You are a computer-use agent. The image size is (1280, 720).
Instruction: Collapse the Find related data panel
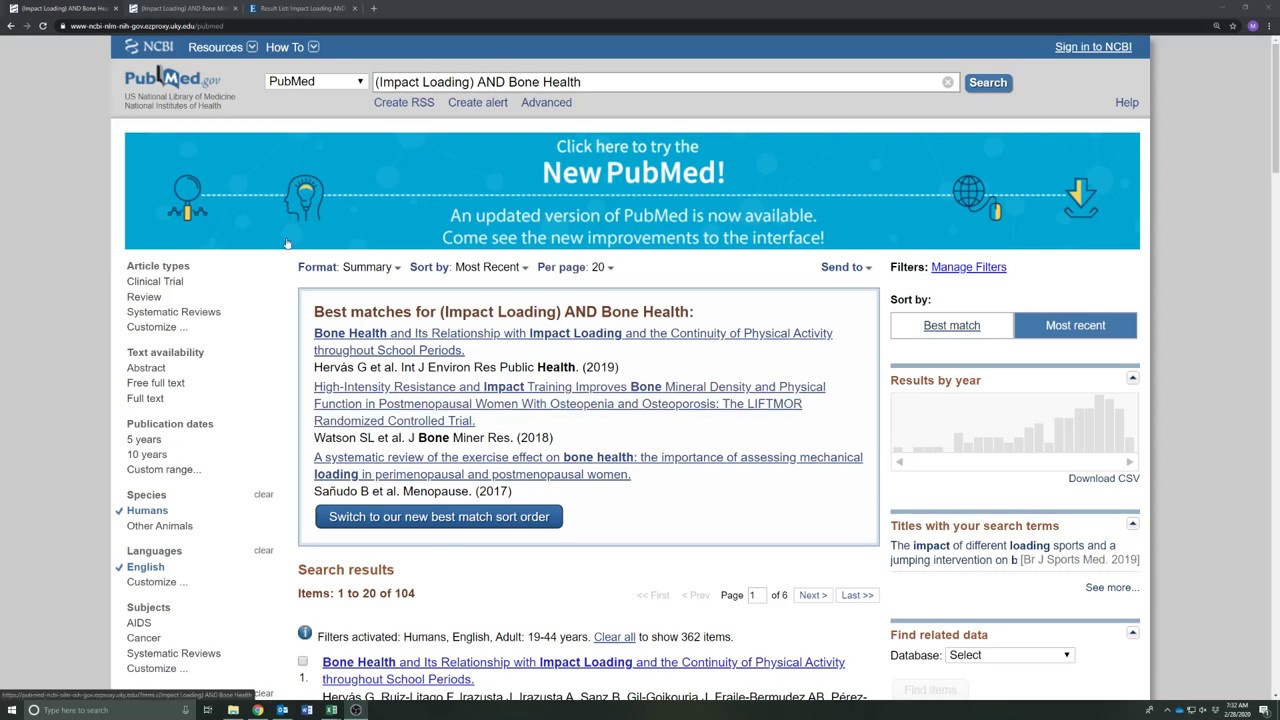click(1132, 632)
